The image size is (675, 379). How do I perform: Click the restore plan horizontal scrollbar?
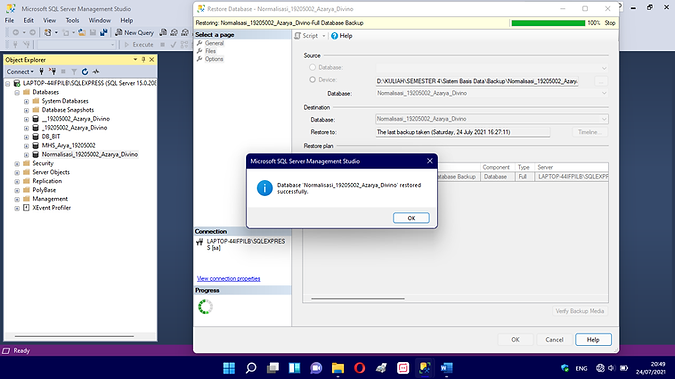coord(358,298)
